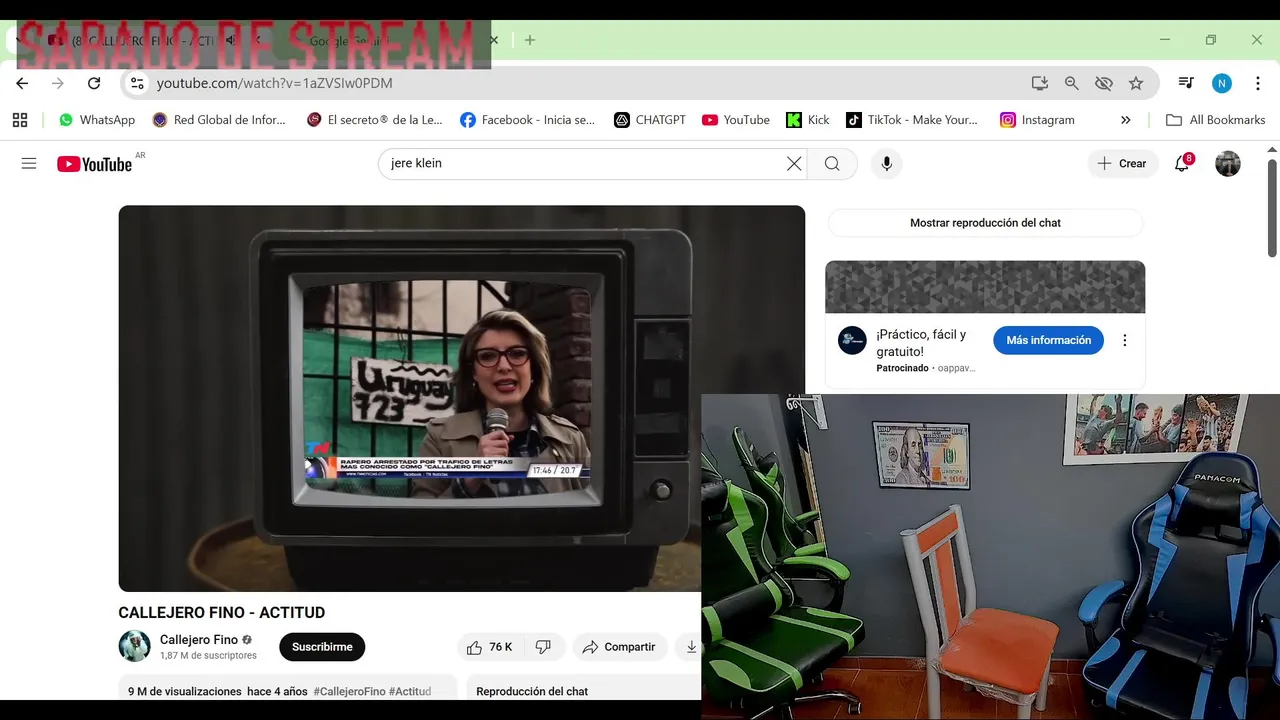Click the Compartir share button
This screenshot has width=1280, height=720.
pyautogui.click(x=618, y=647)
